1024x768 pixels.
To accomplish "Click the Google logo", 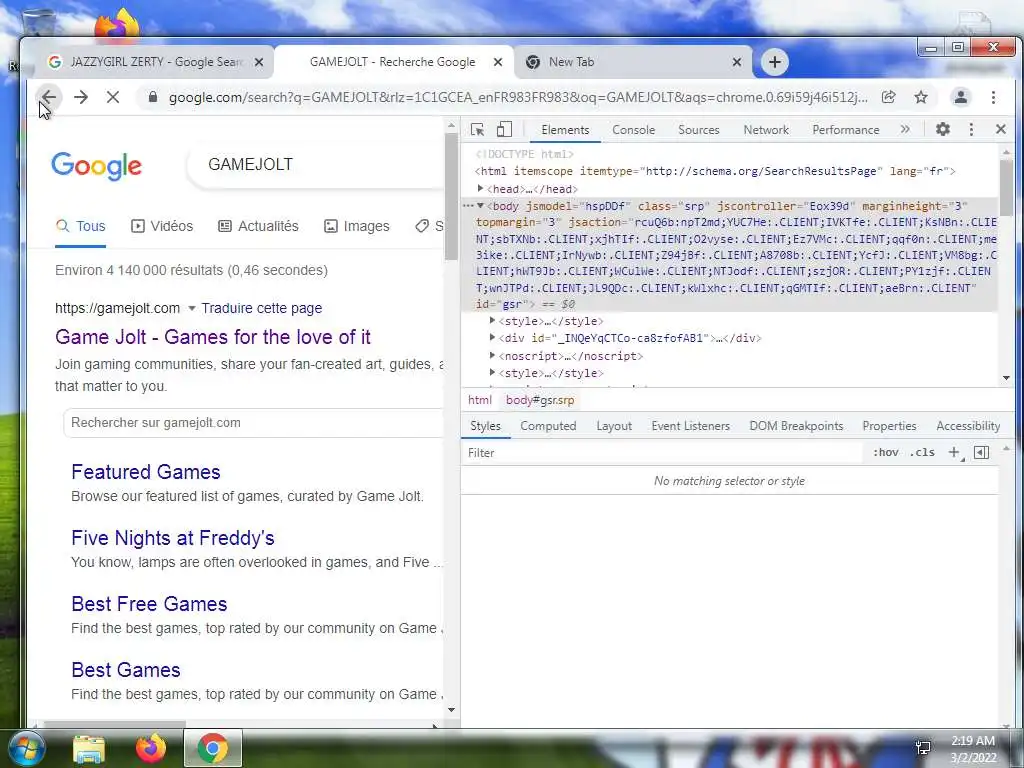I will [x=96, y=166].
